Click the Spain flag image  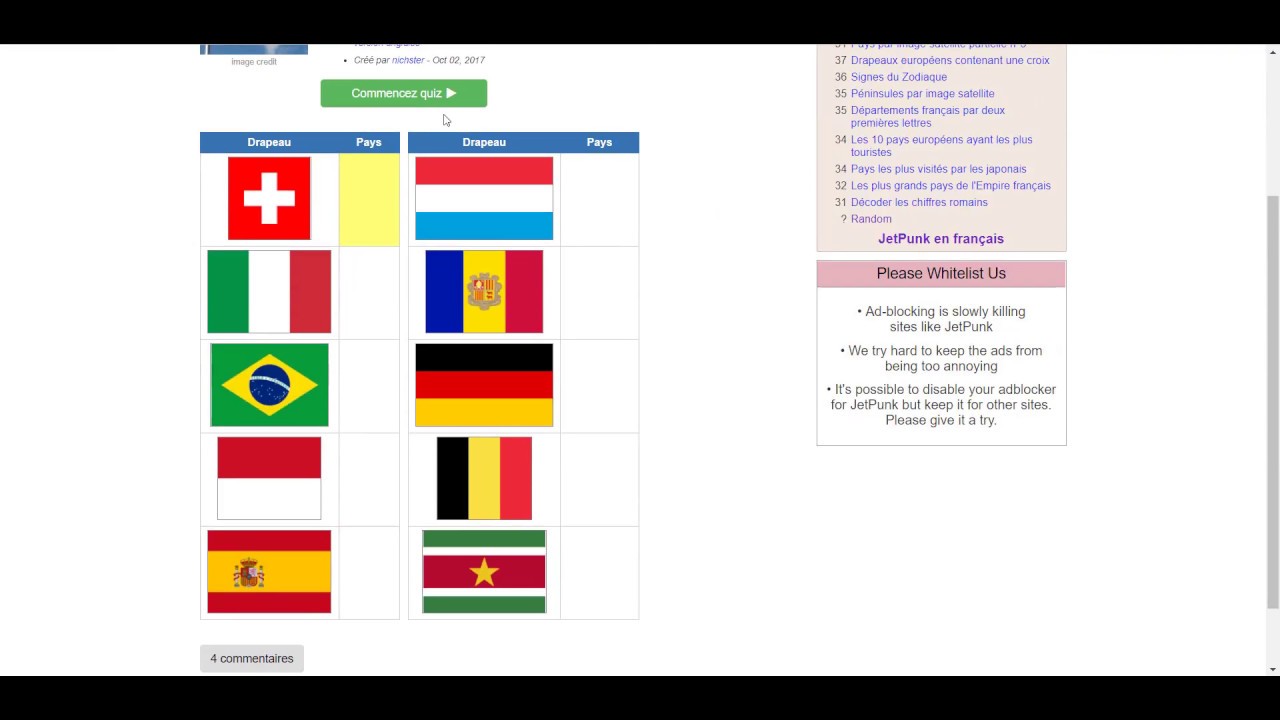coord(269,571)
